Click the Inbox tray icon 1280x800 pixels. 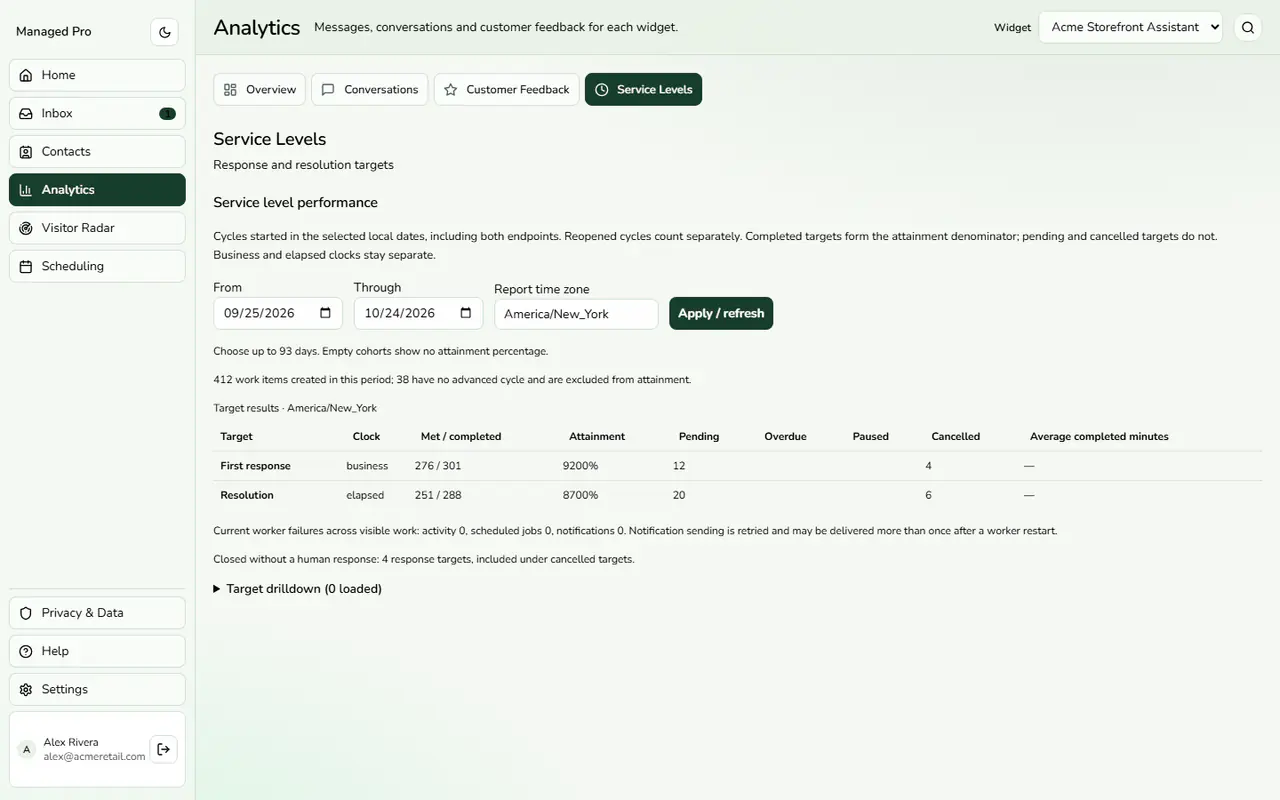(26, 113)
